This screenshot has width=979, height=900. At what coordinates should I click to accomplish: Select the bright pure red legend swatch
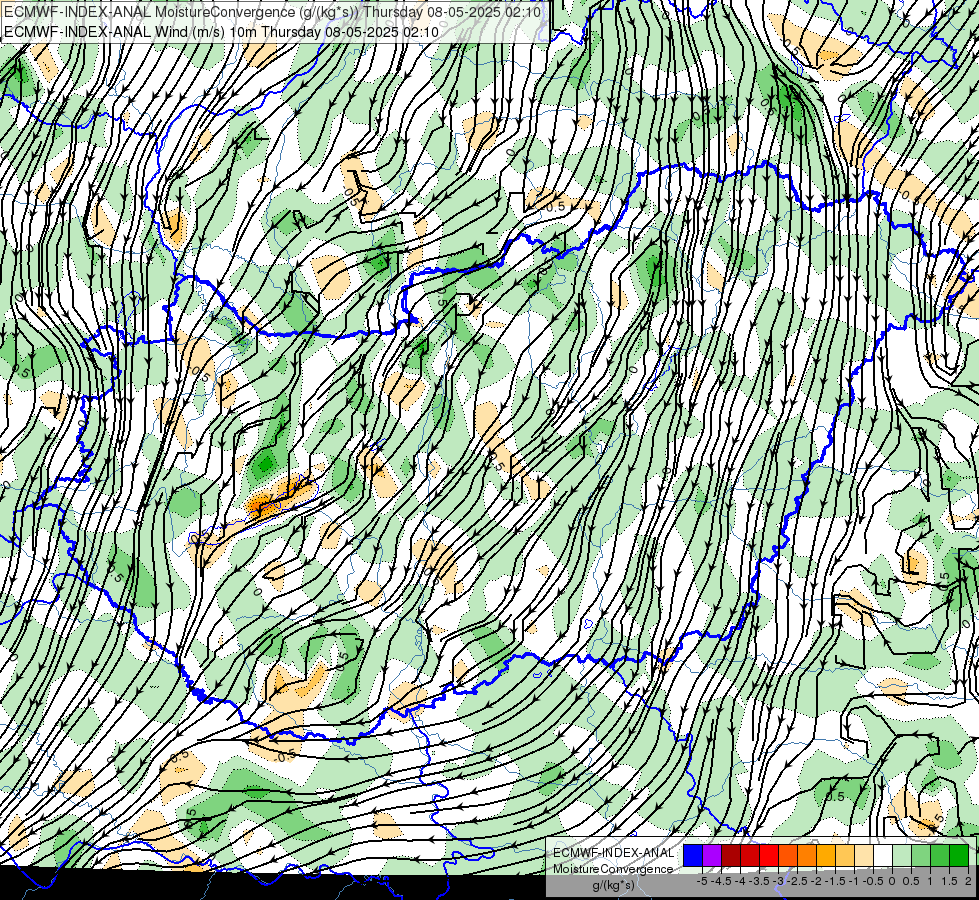coord(769,856)
